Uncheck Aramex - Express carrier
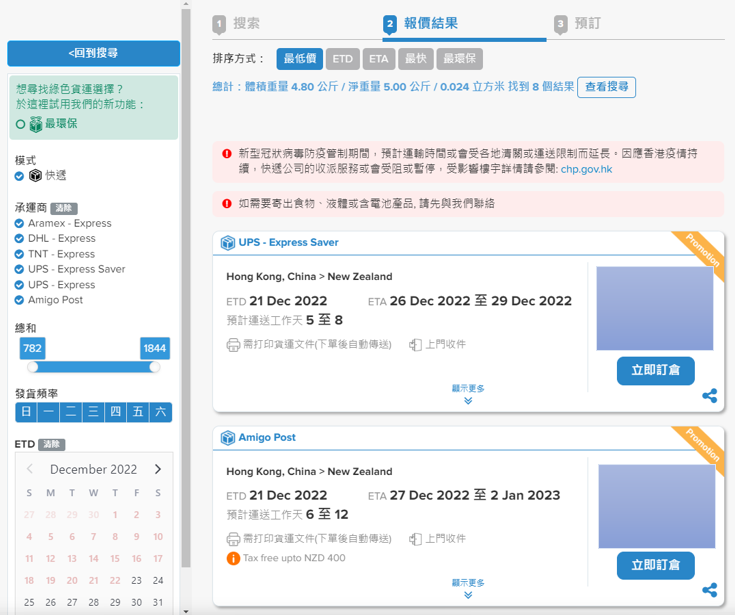 [19, 223]
